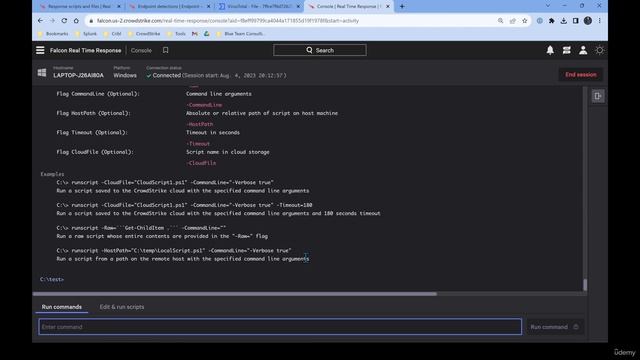Open Gmail bookmark icon
Image resolution: width=640 pixels, height=360 pixels.
(195, 34)
